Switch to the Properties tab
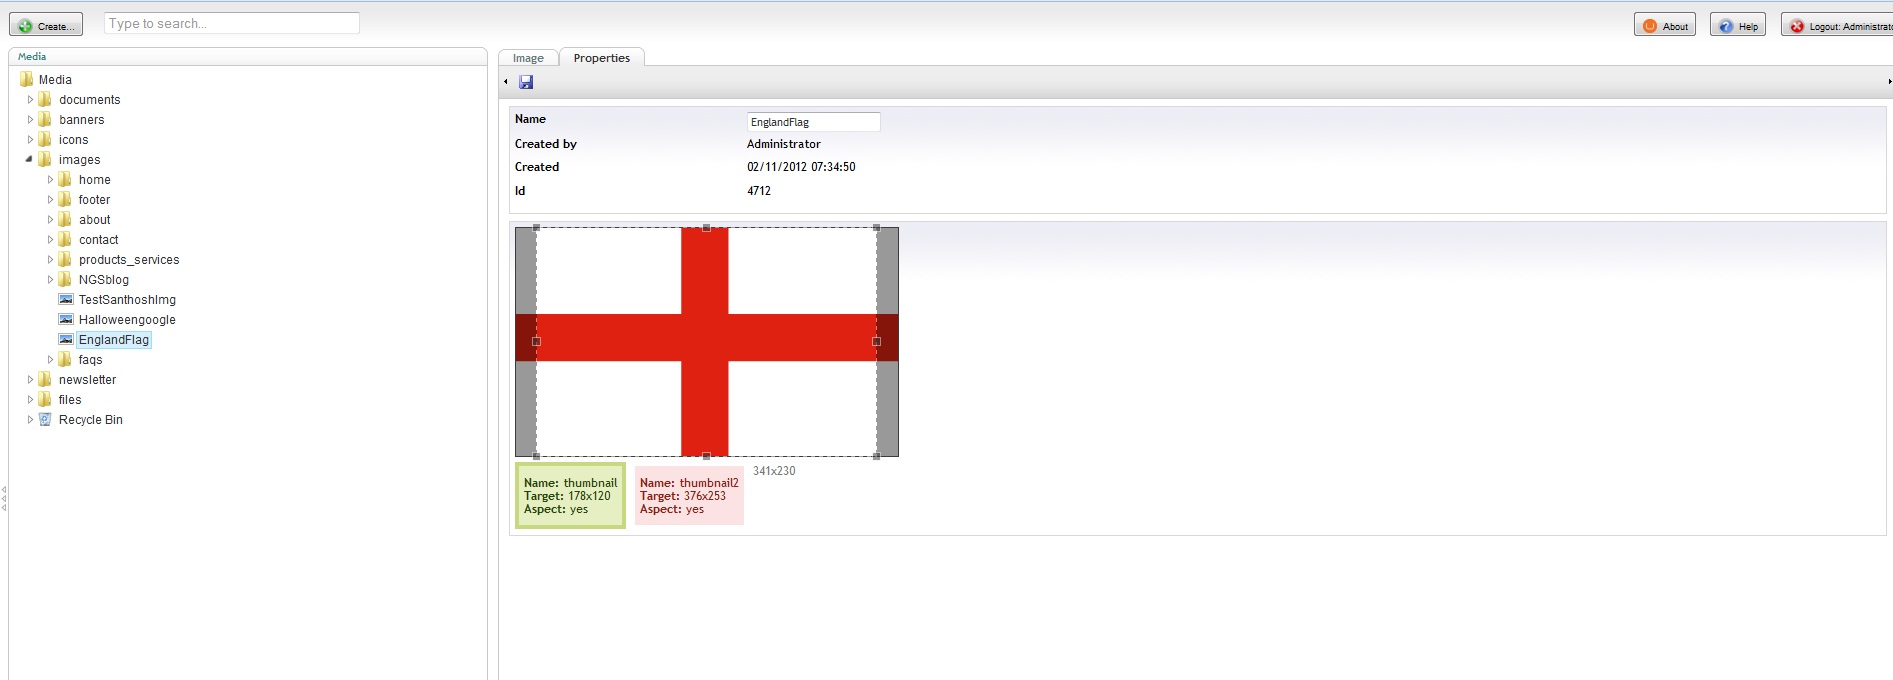Viewport: 1893px width, 680px height. click(x=602, y=58)
